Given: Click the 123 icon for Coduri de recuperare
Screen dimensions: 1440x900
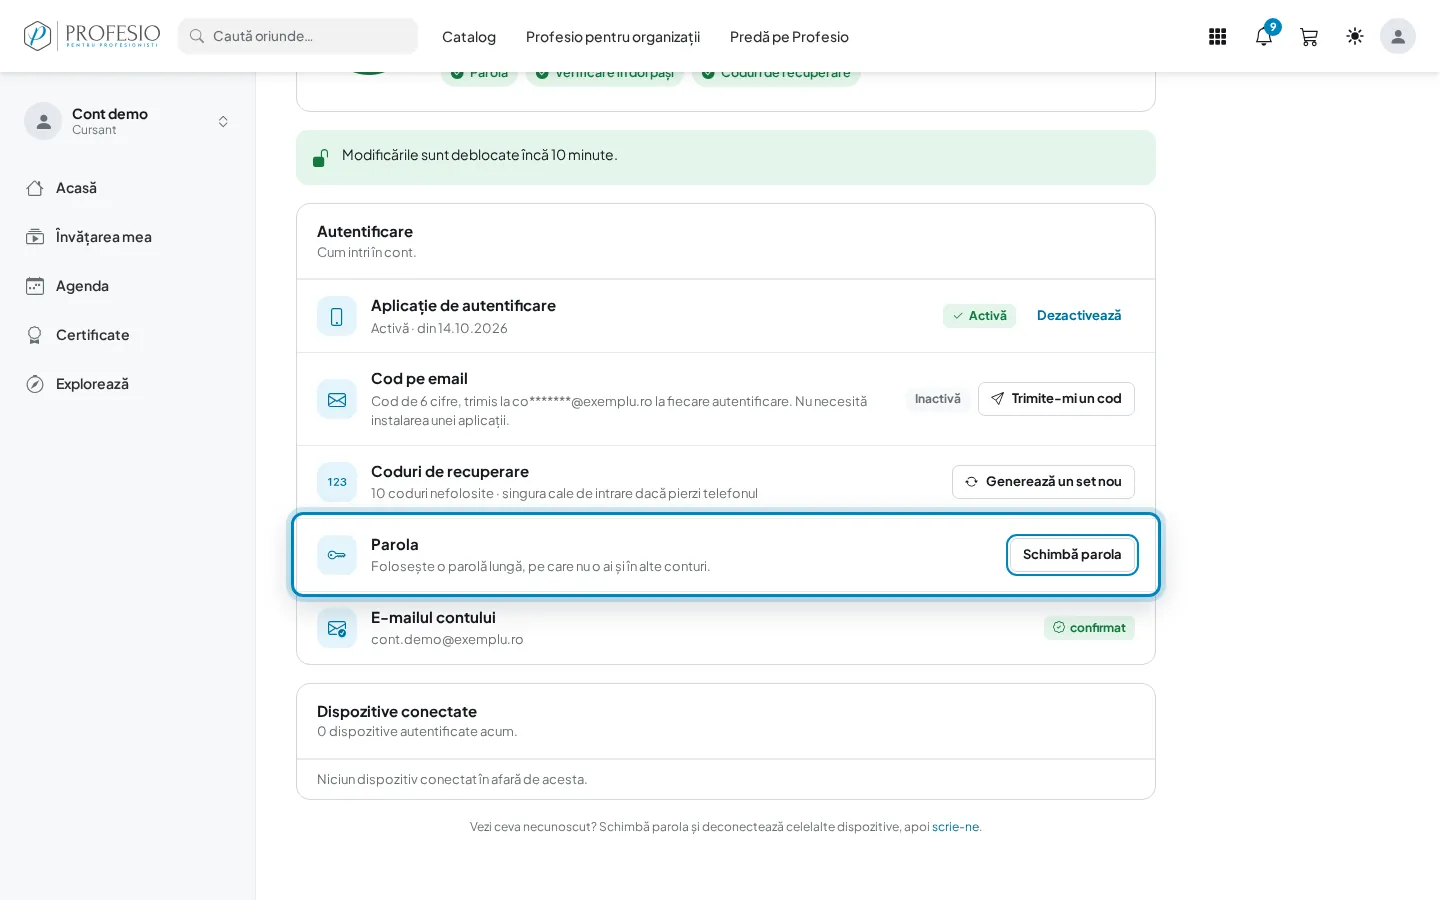Looking at the screenshot, I should (x=337, y=482).
